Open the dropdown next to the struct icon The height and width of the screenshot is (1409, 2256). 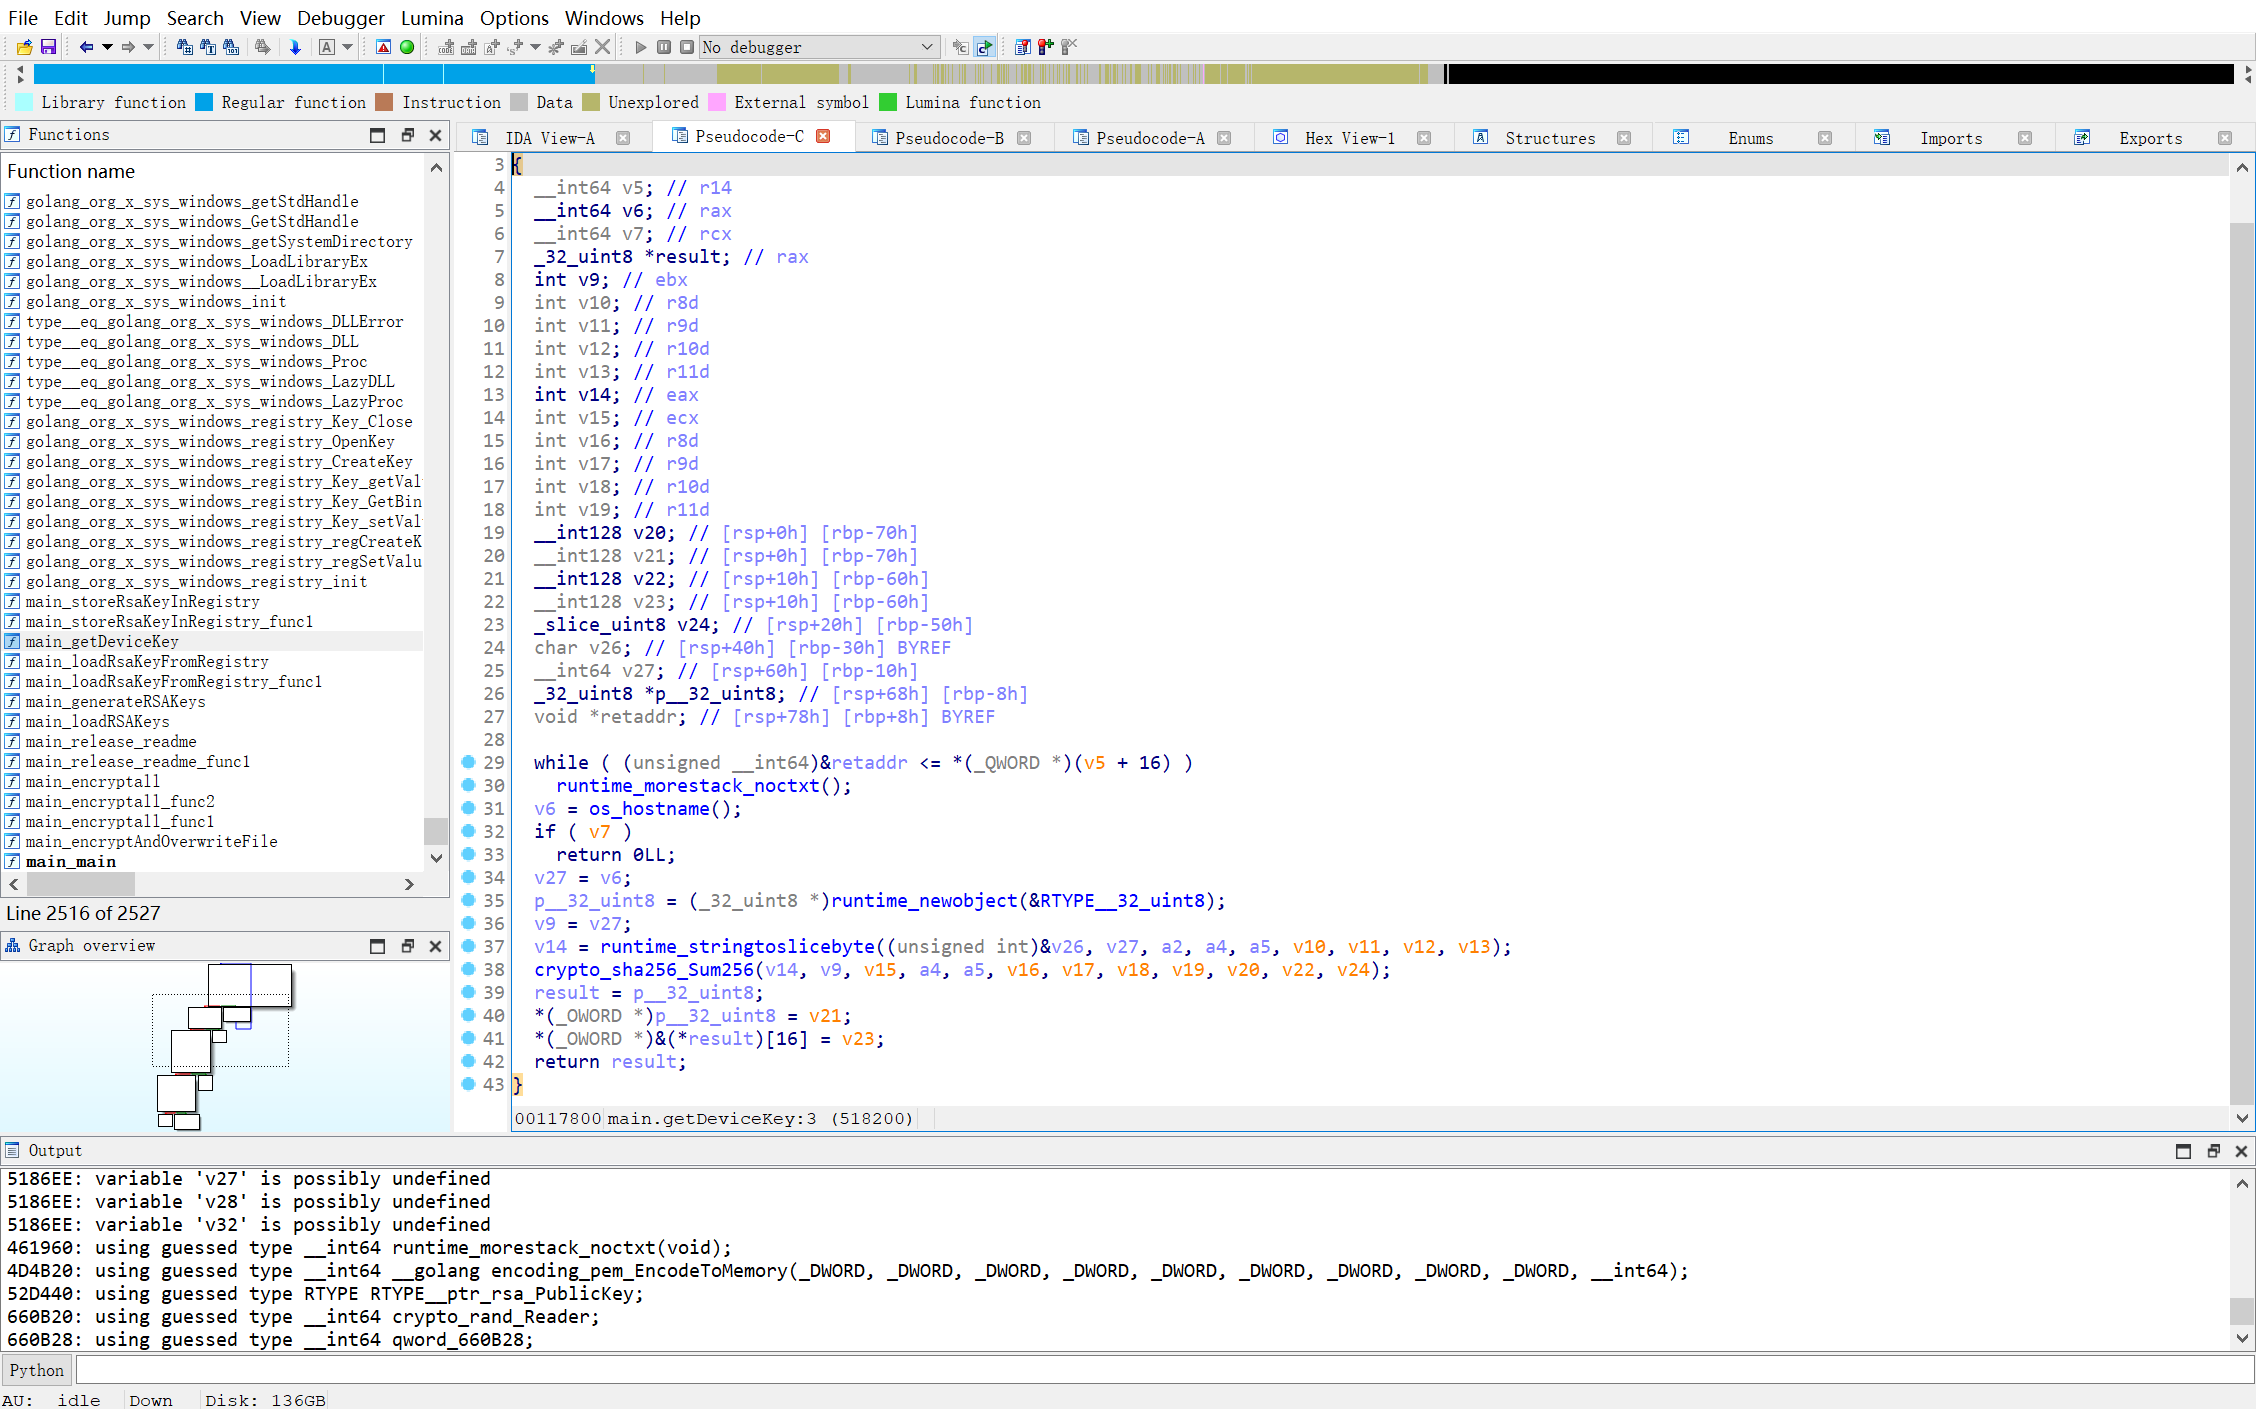[x=535, y=47]
